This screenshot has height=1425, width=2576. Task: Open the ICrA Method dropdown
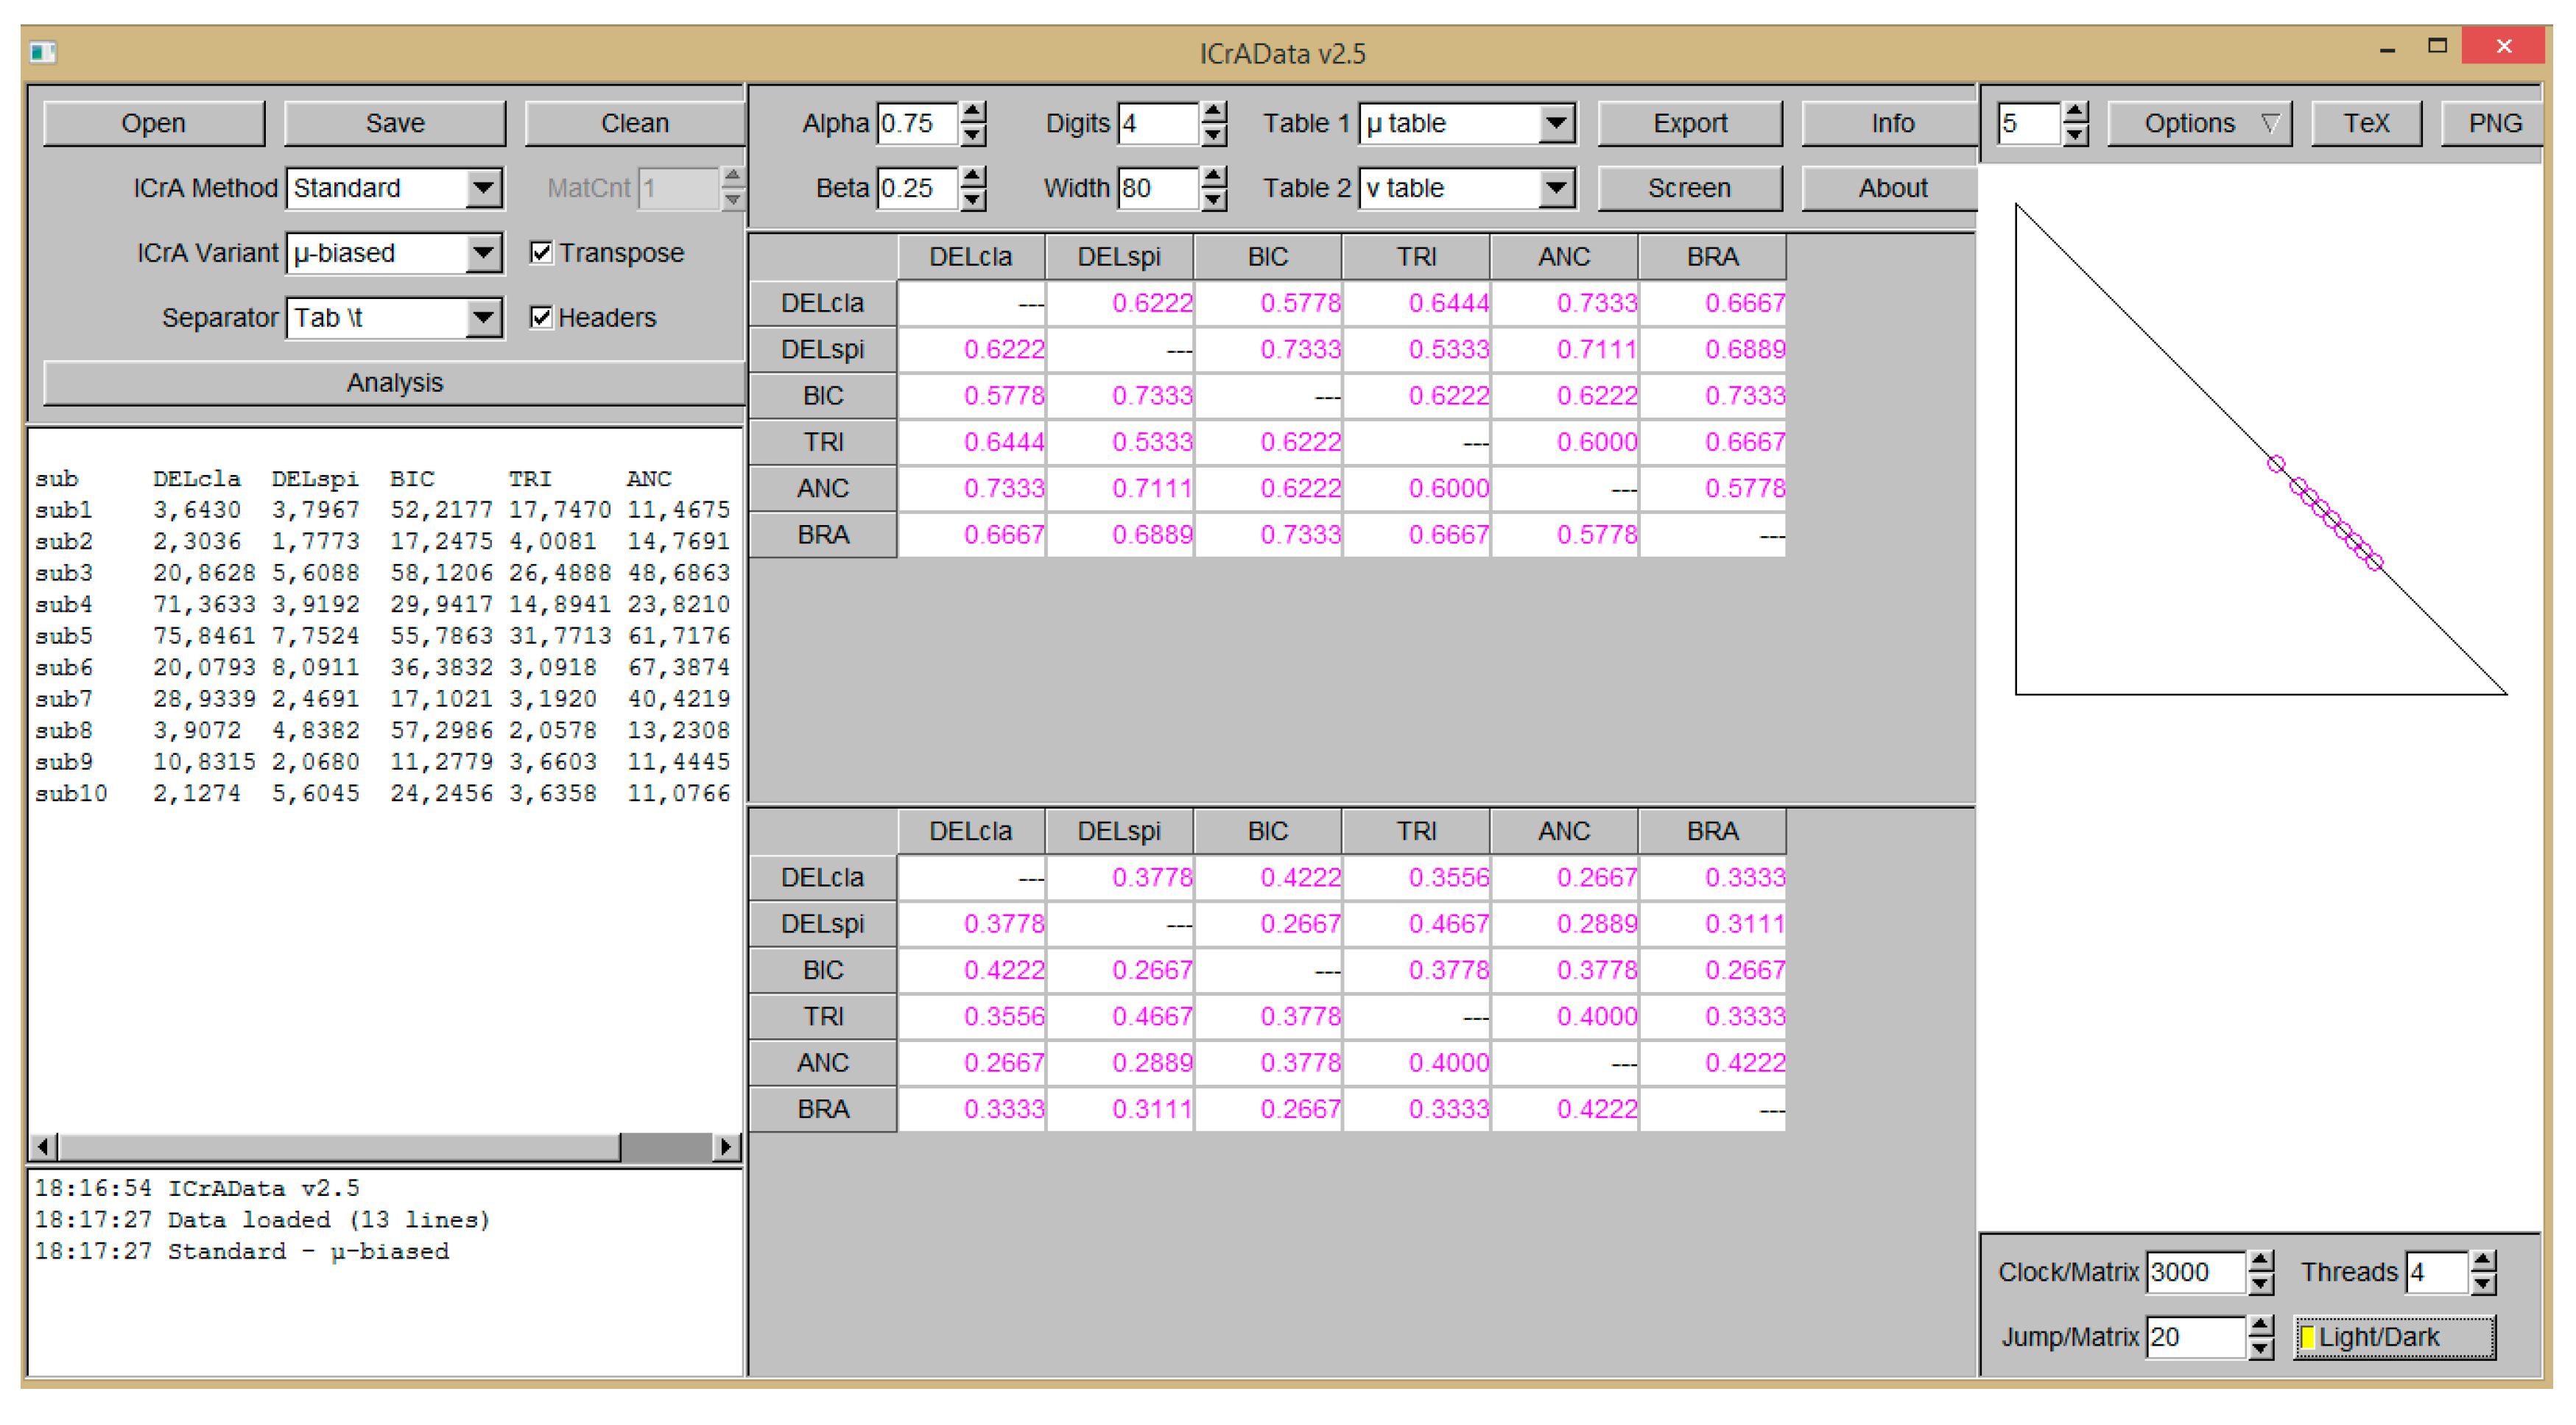coord(483,188)
